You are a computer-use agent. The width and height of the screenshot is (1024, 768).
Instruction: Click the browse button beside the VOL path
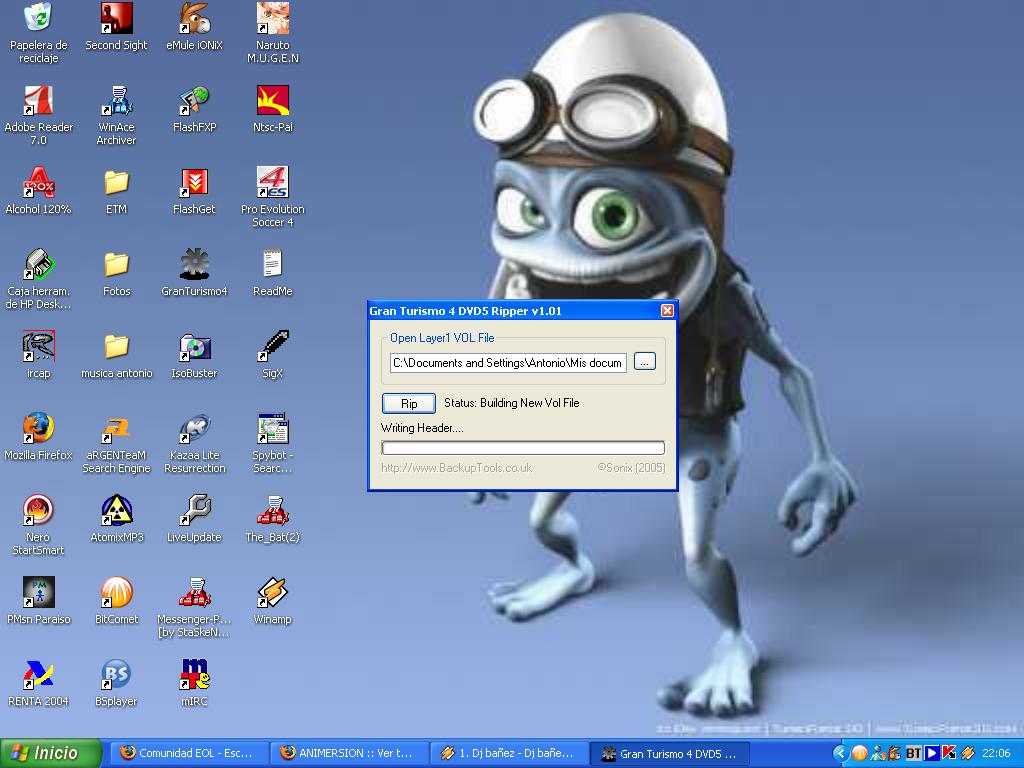[x=645, y=362]
